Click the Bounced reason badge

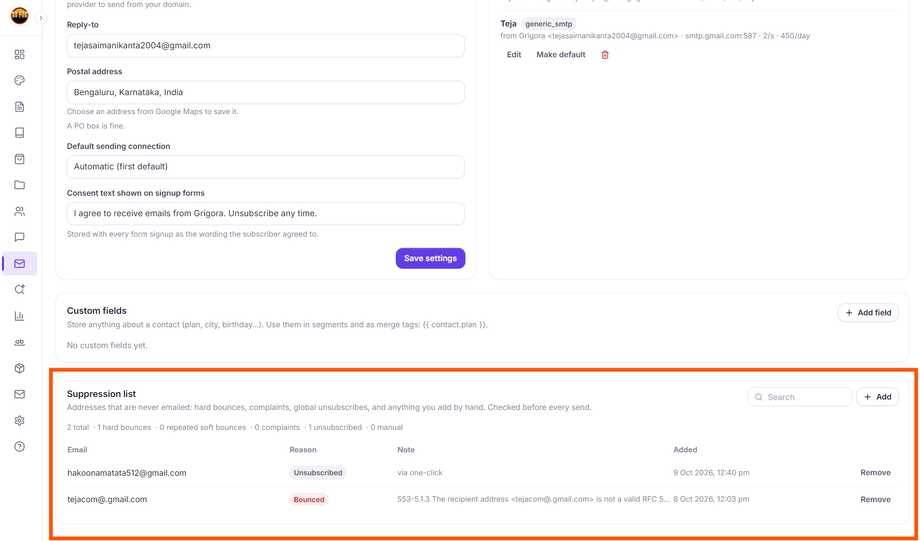pyautogui.click(x=309, y=499)
